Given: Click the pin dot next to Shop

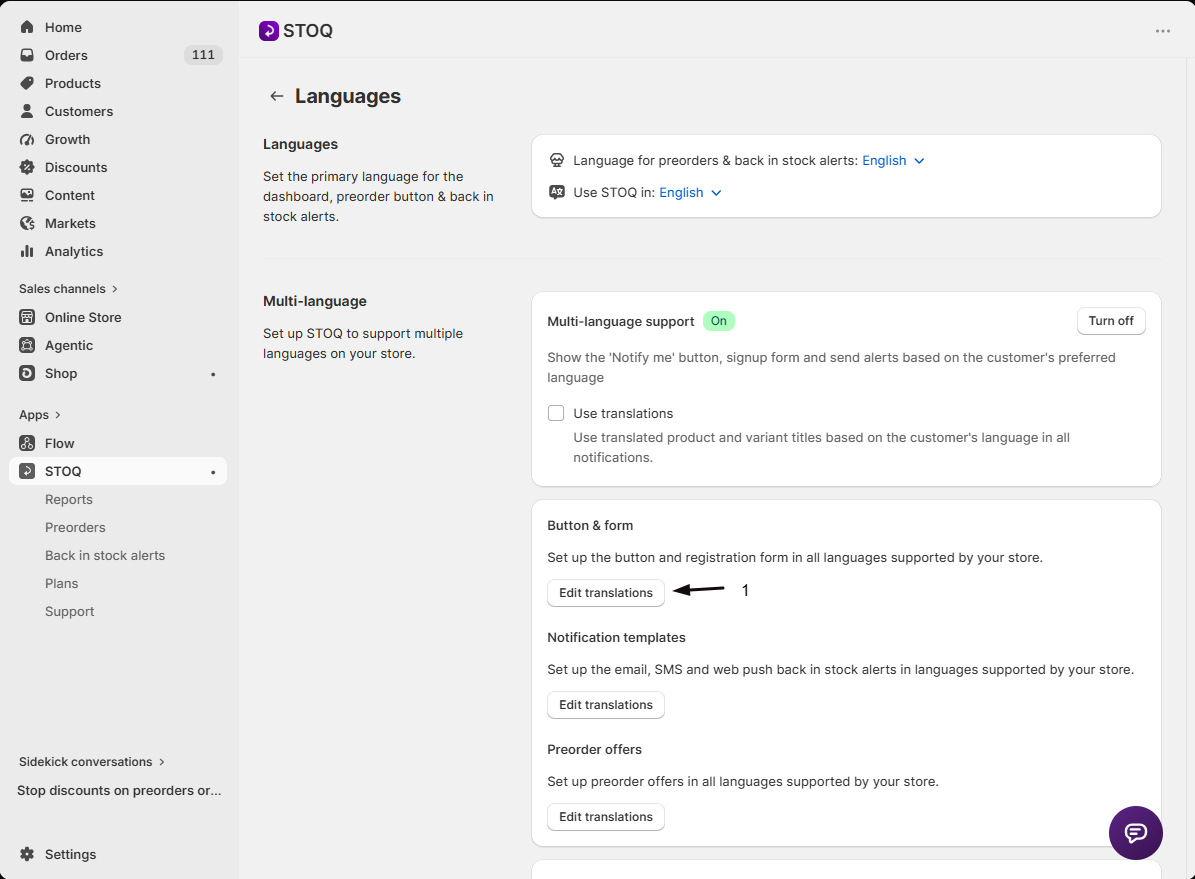Looking at the screenshot, I should pos(213,374).
